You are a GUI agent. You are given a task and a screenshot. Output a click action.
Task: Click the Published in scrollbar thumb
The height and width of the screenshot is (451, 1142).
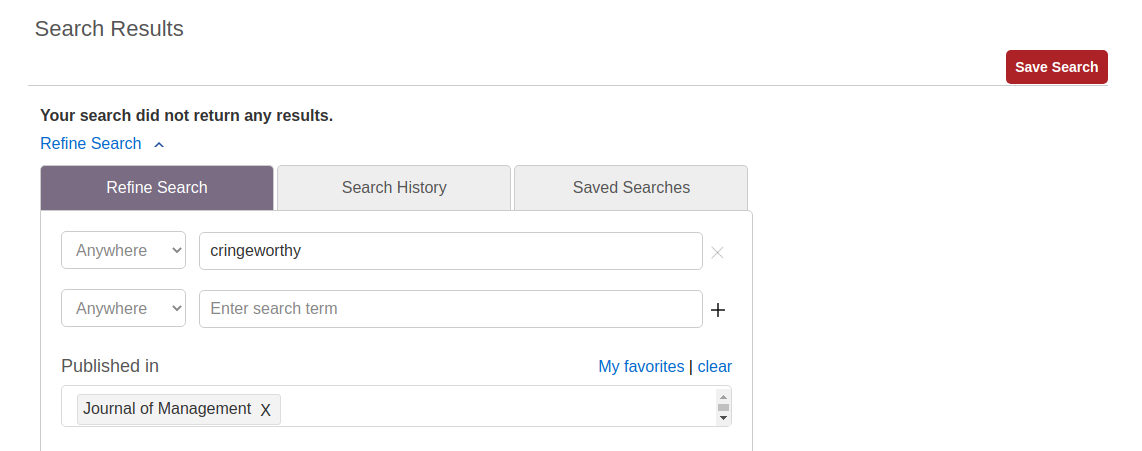pyautogui.click(x=723, y=407)
